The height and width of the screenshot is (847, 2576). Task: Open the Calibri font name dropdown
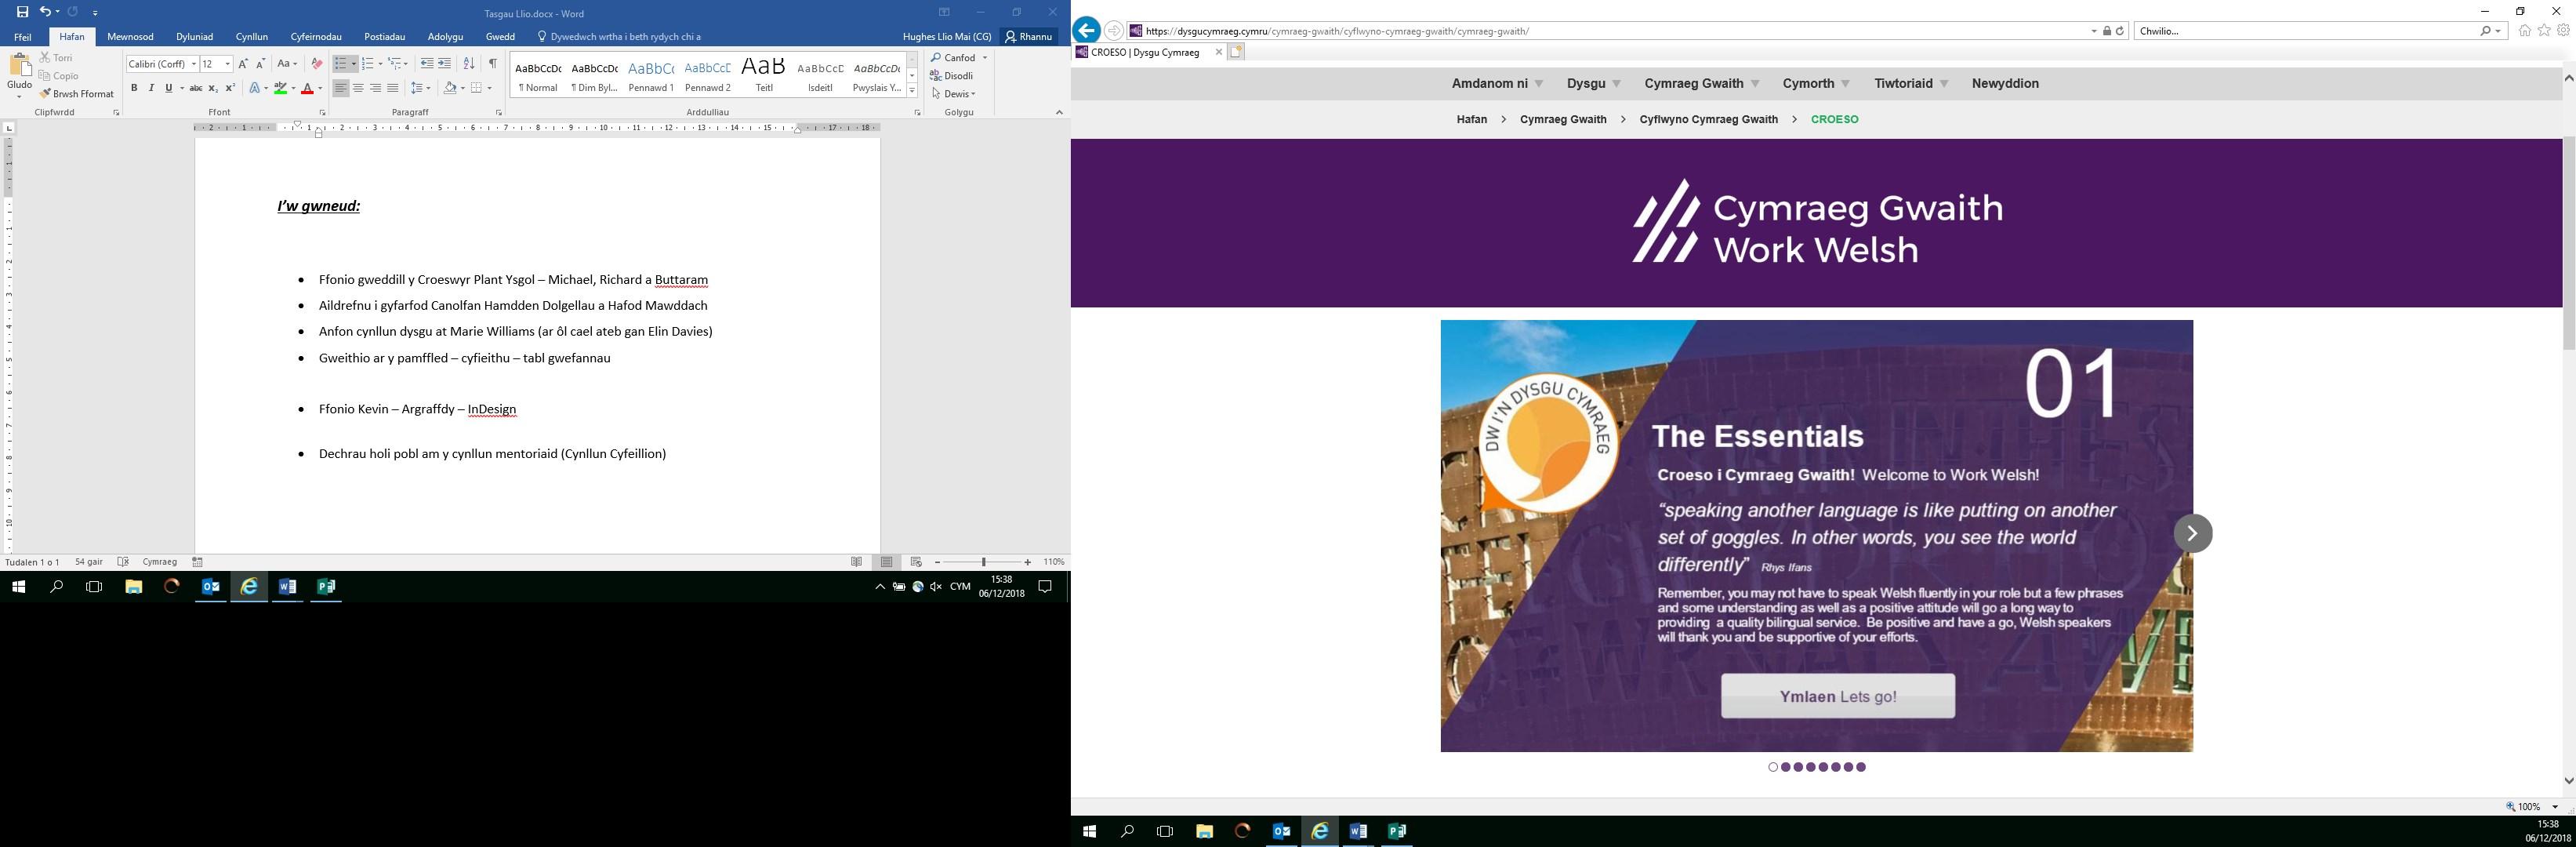coord(194,64)
